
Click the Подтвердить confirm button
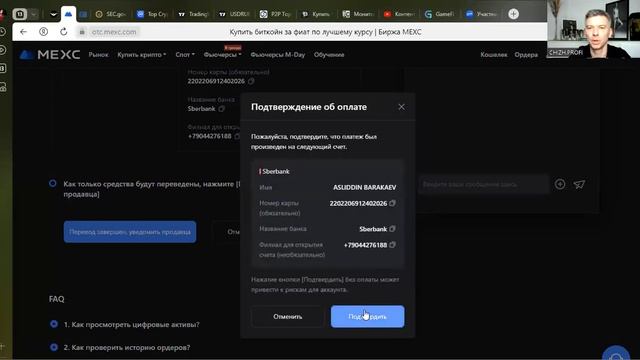click(x=367, y=316)
